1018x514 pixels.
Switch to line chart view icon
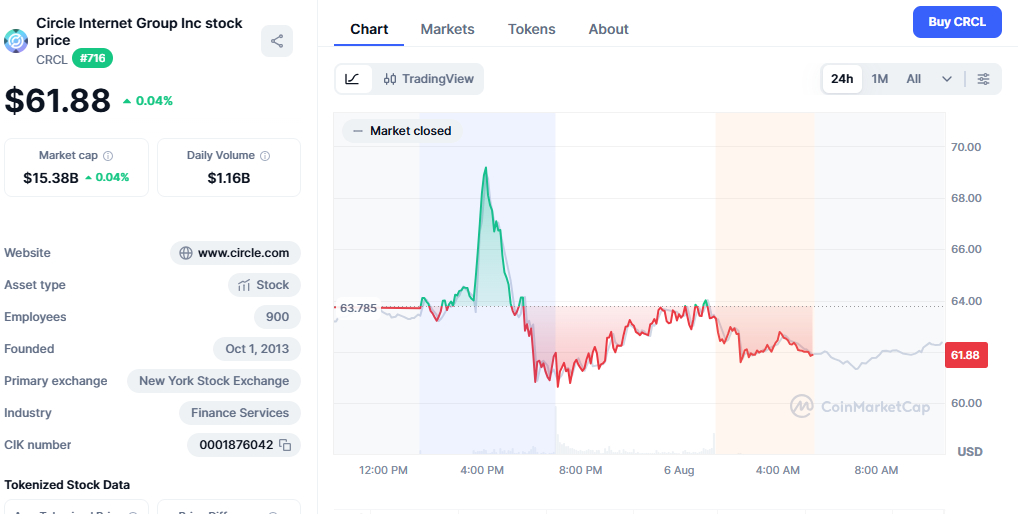pos(353,79)
